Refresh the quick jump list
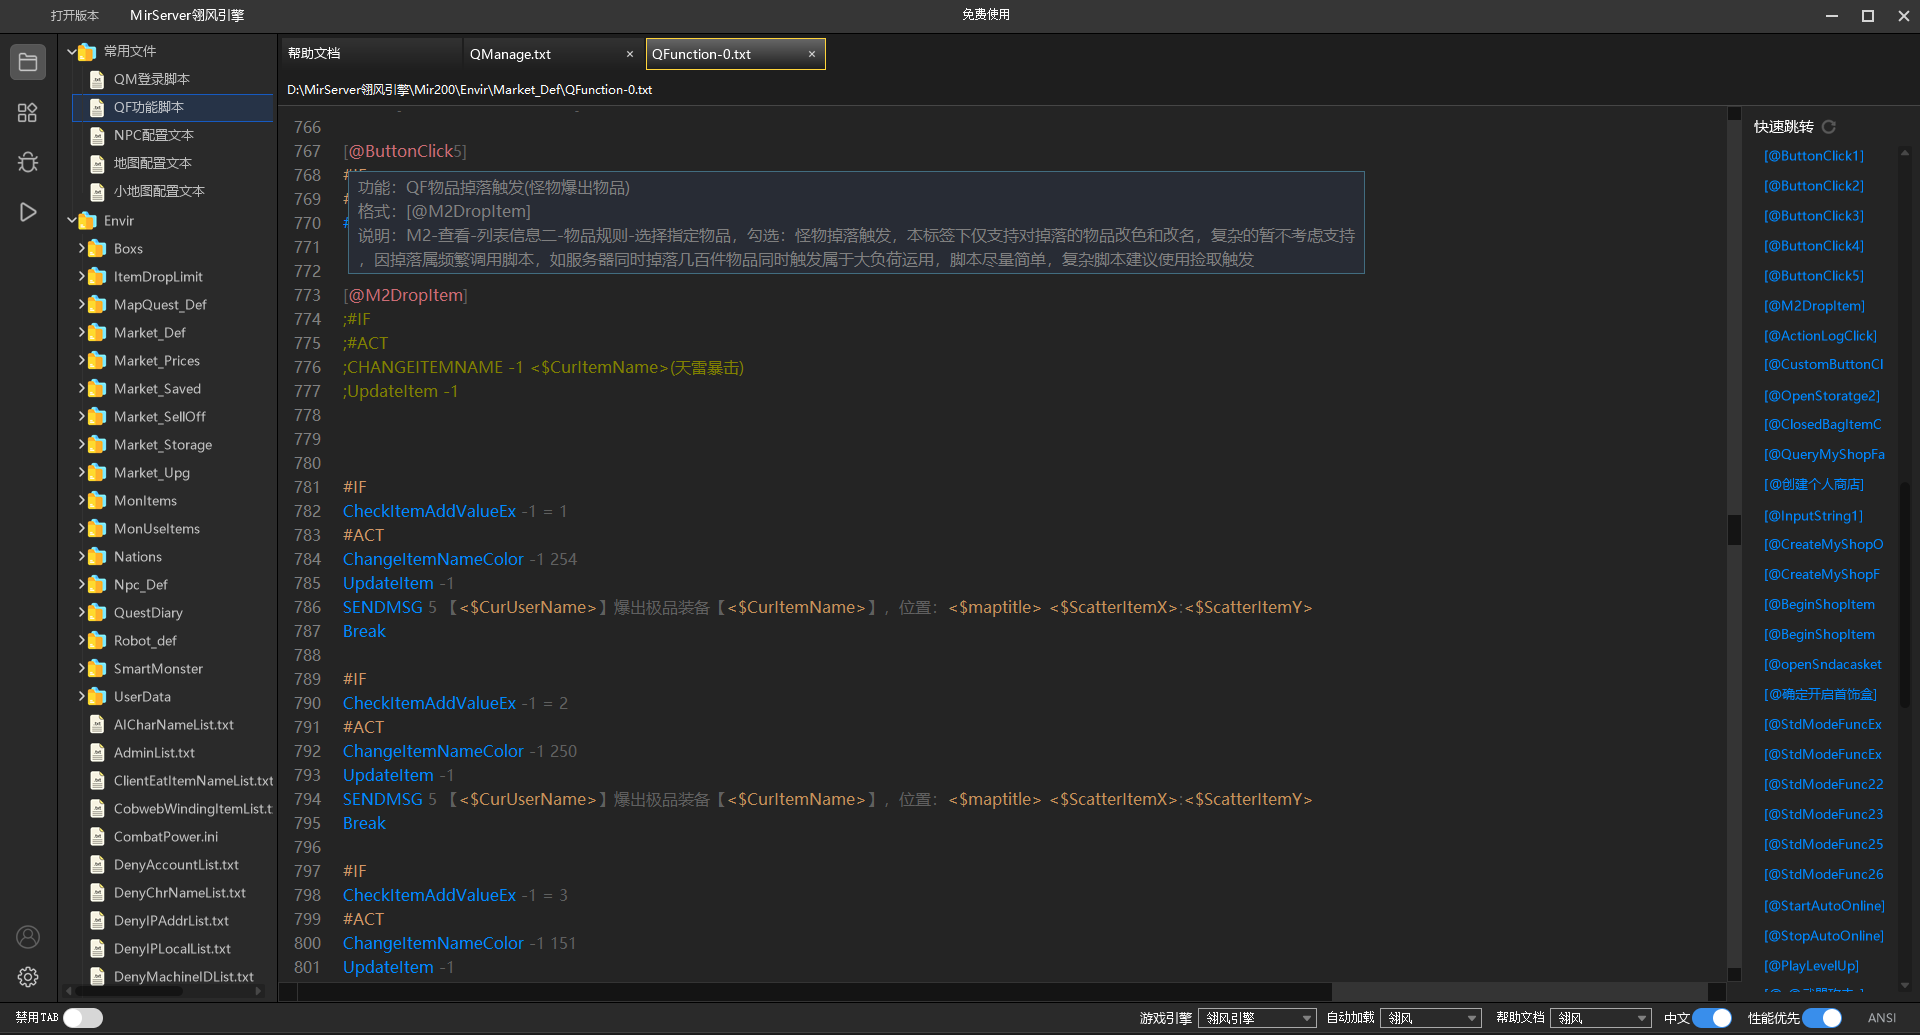 pyautogui.click(x=1829, y=127)
